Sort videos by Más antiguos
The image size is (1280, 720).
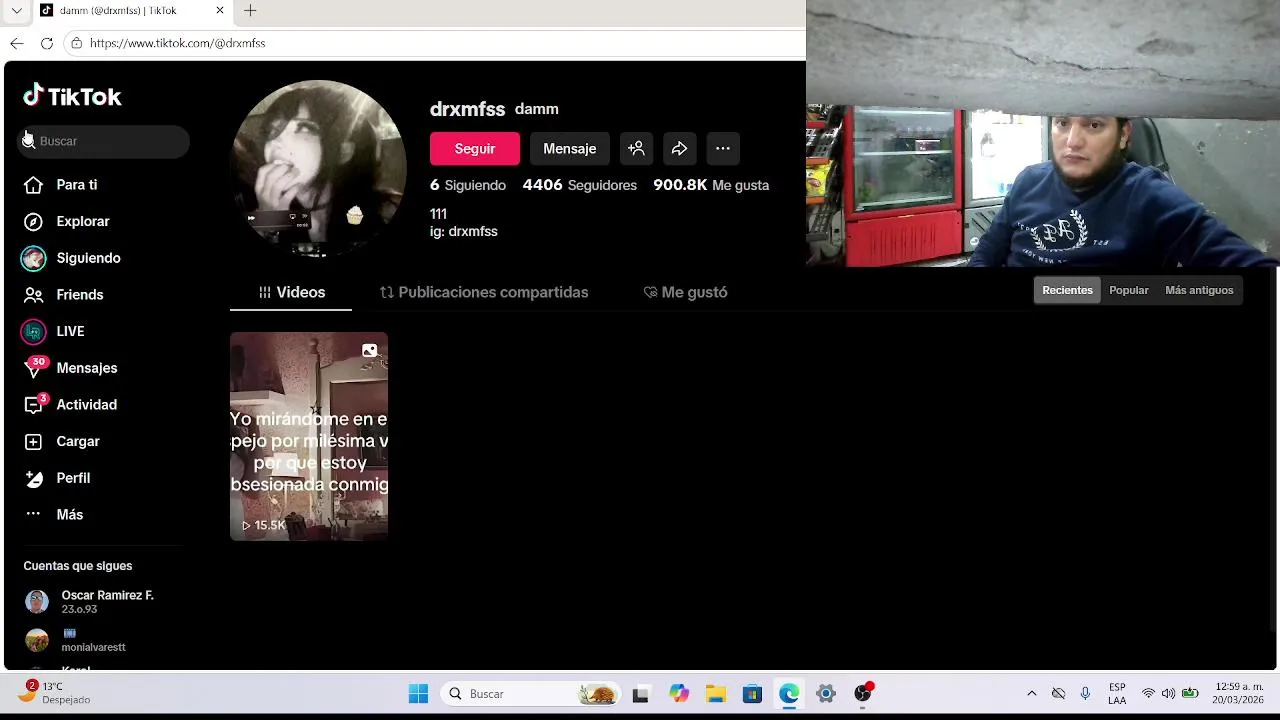point(1199,290)
